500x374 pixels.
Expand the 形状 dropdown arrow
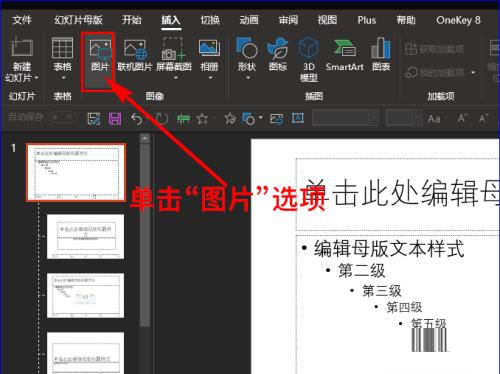tap(248, 78)
